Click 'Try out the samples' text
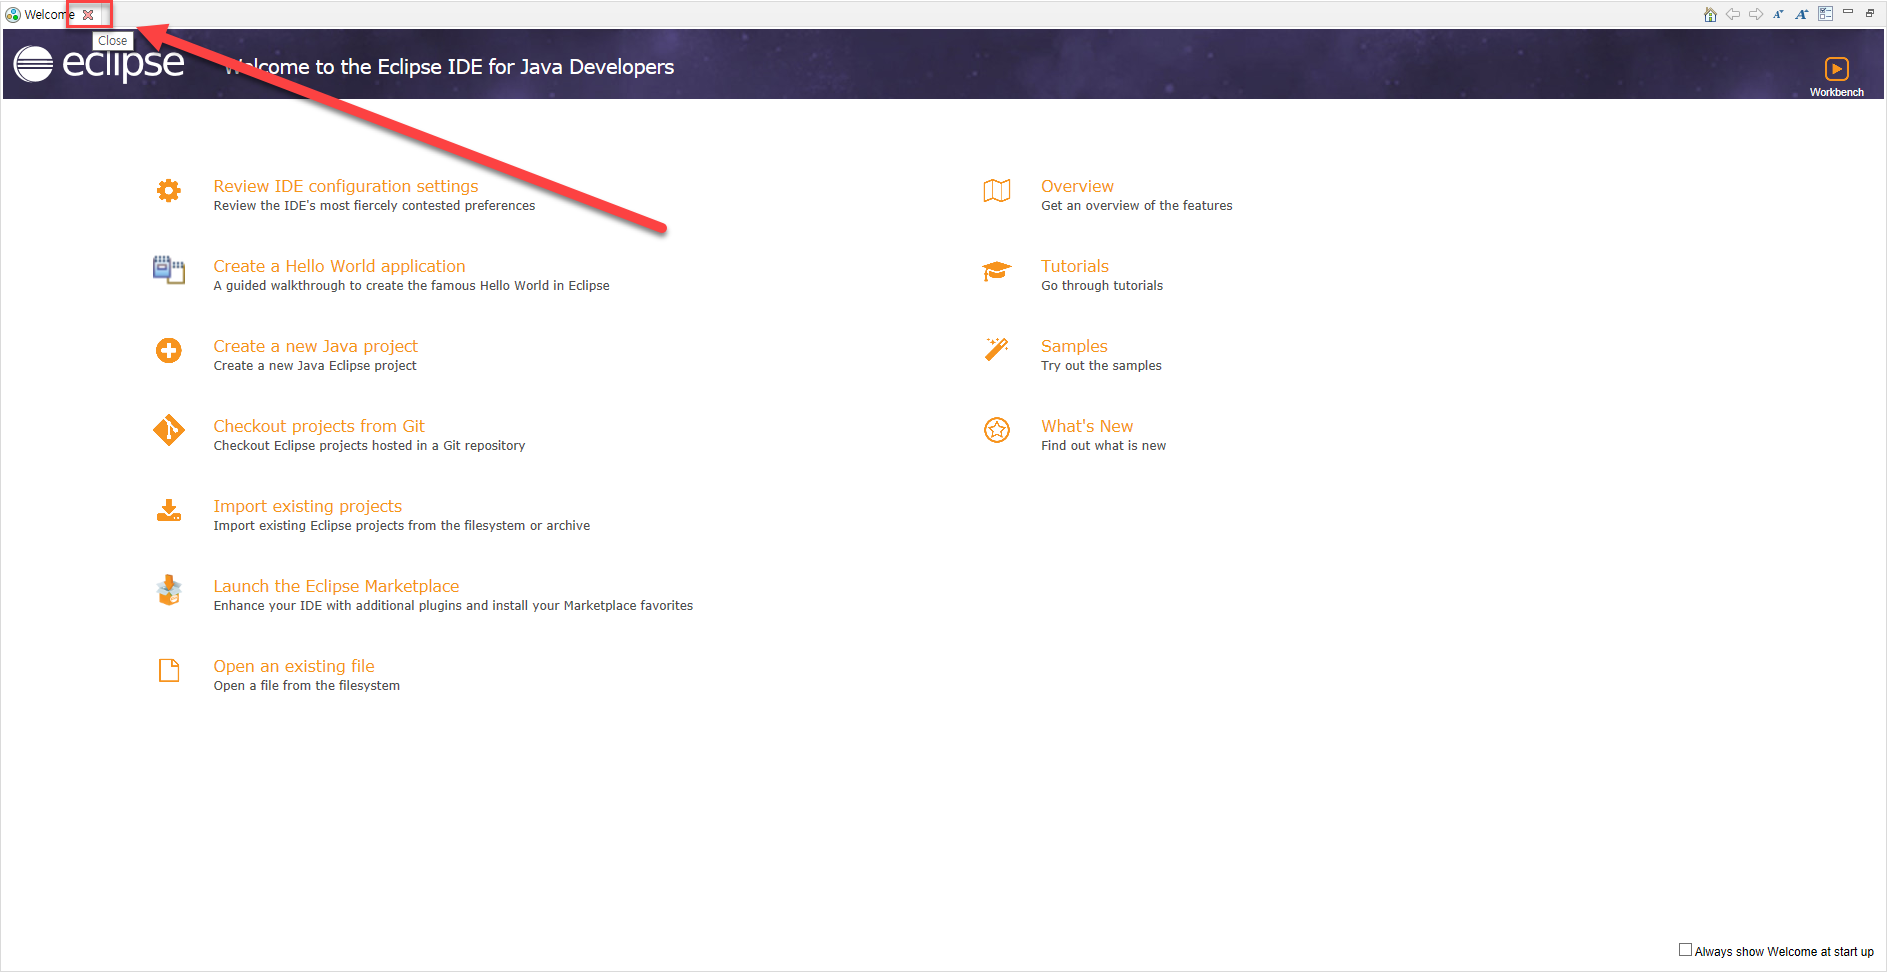The image size is (1887, 972). click(x=1101, y=366)
